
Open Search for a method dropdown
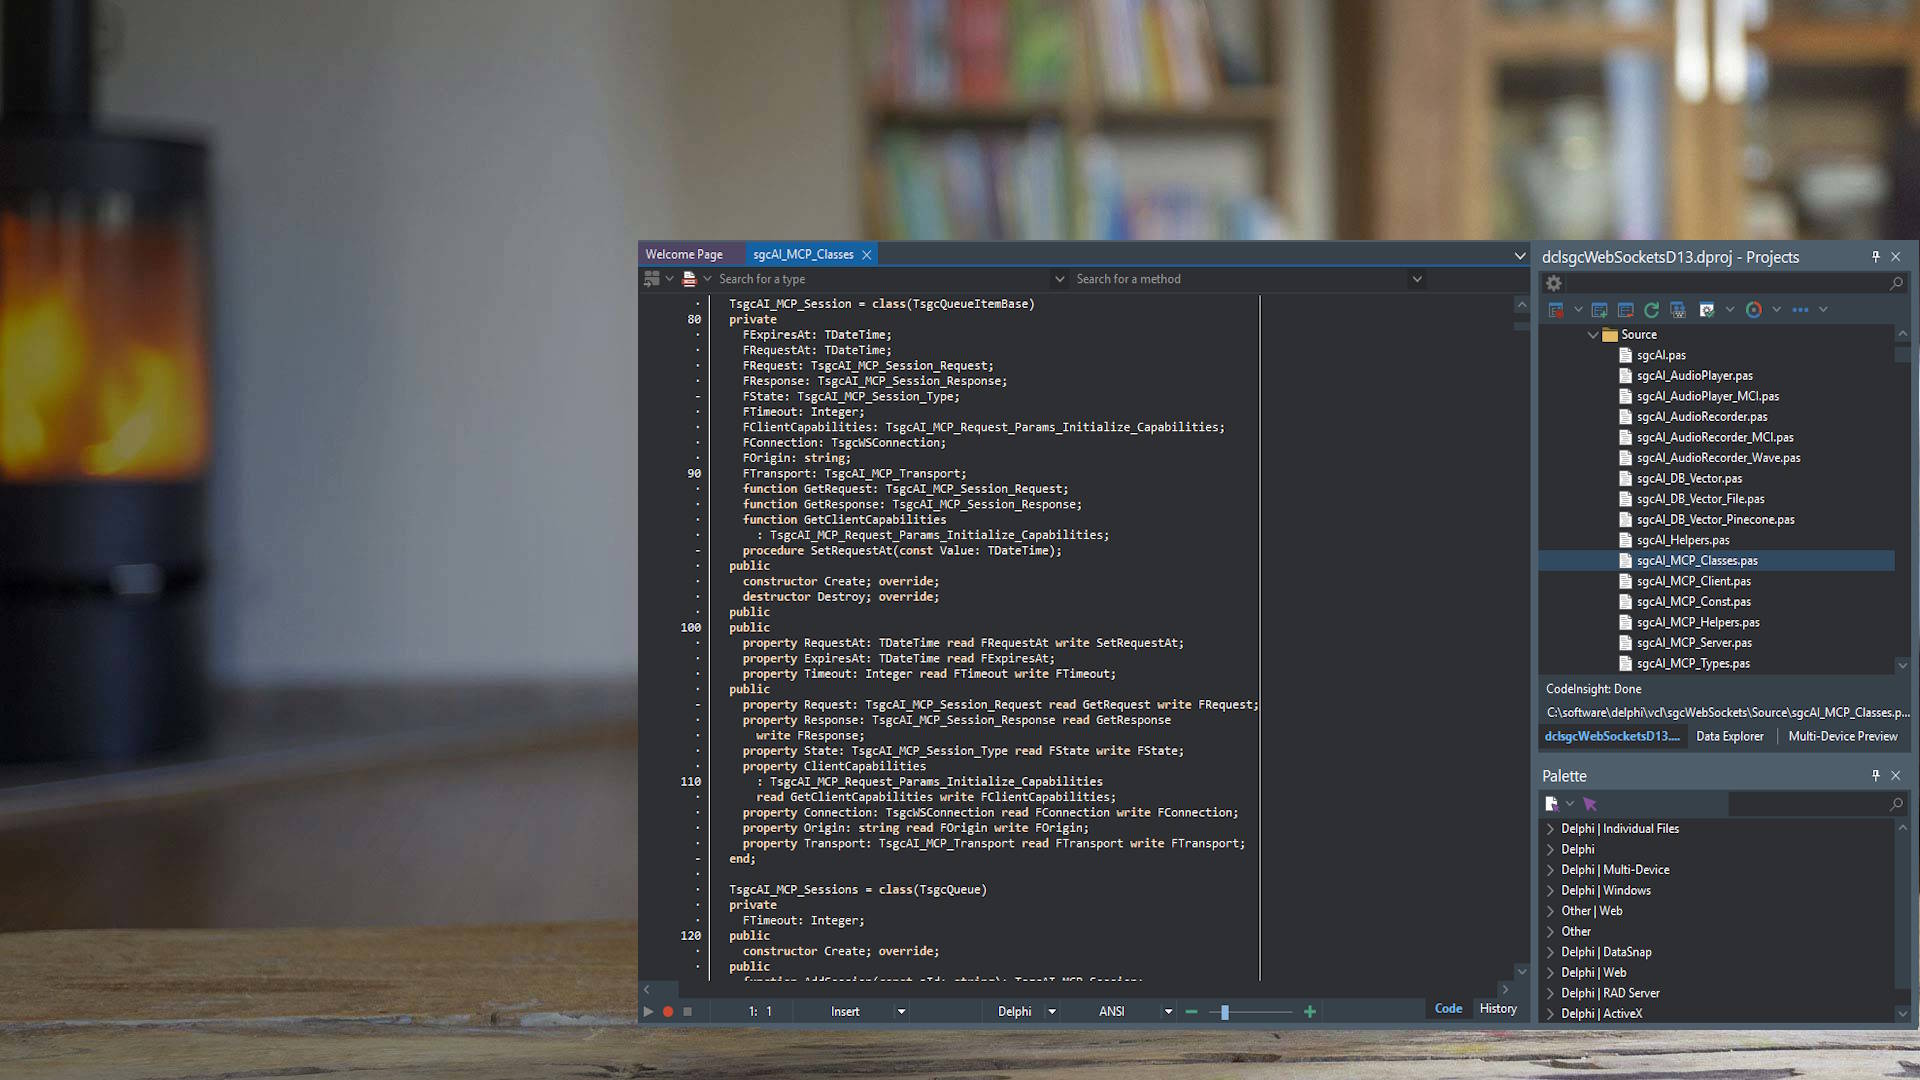1416,280
